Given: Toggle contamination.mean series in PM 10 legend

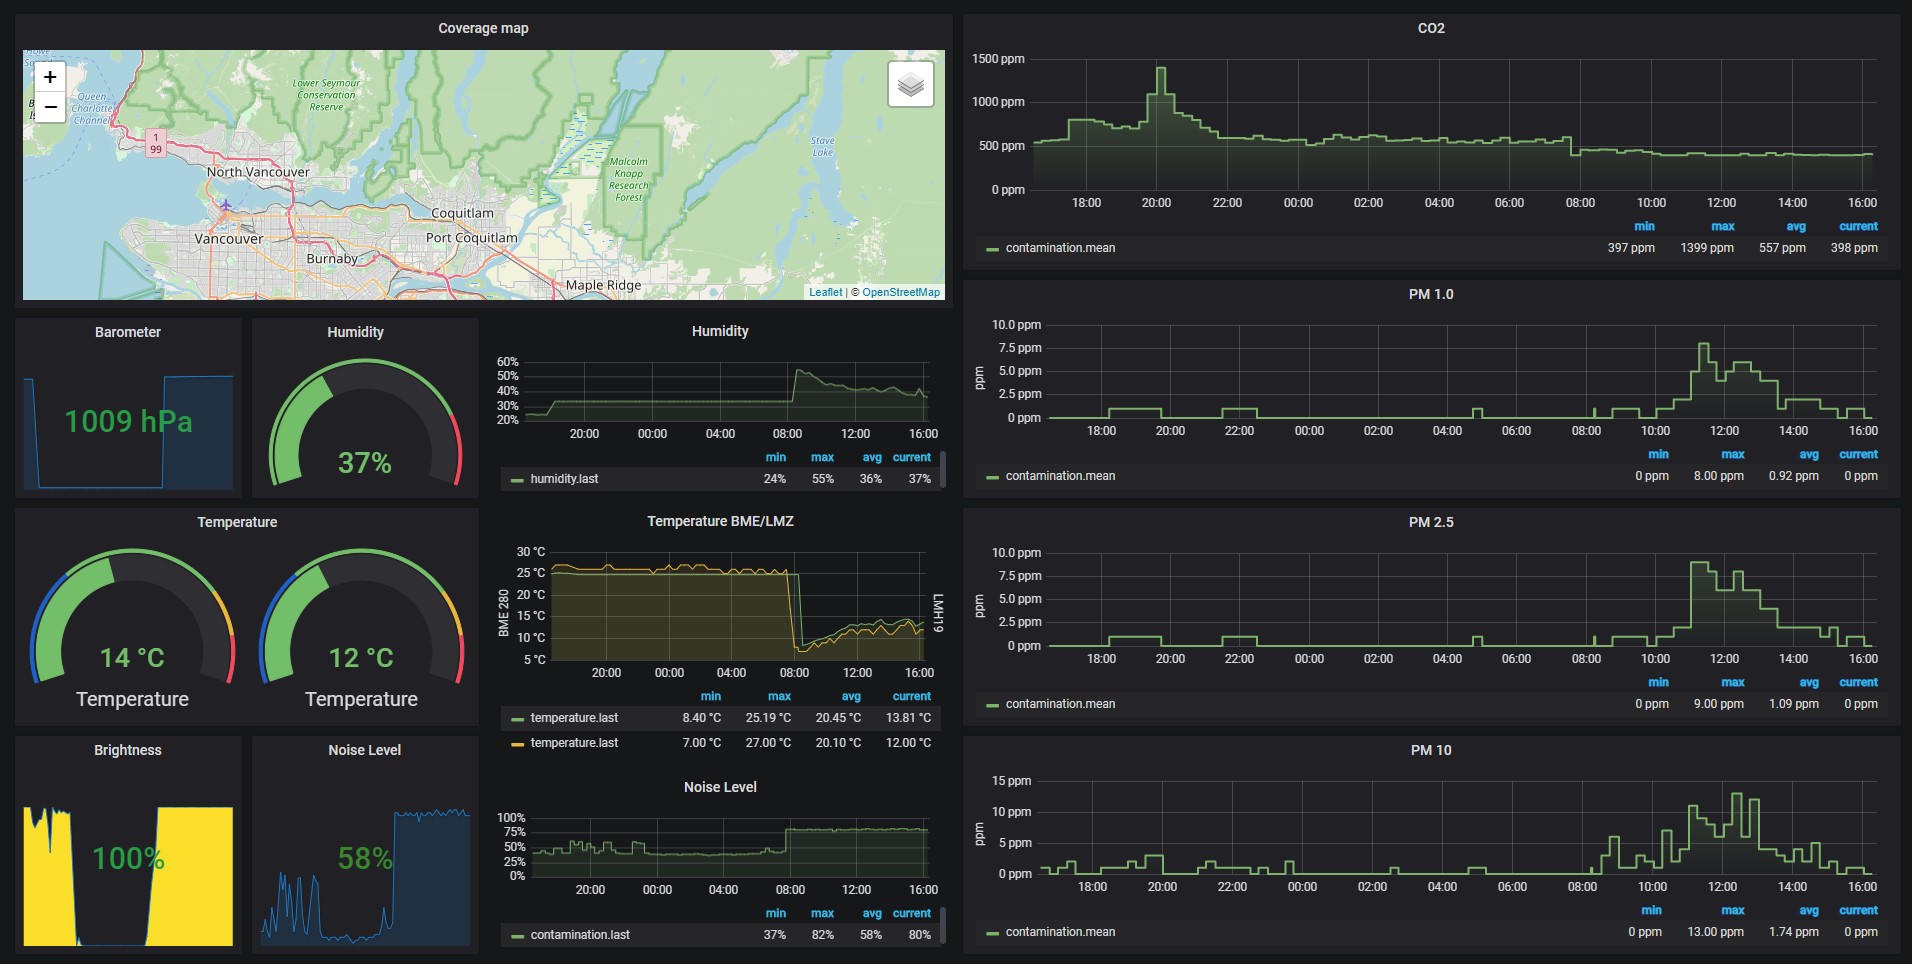Looking at the screenshot, I should click(1060, 932).
